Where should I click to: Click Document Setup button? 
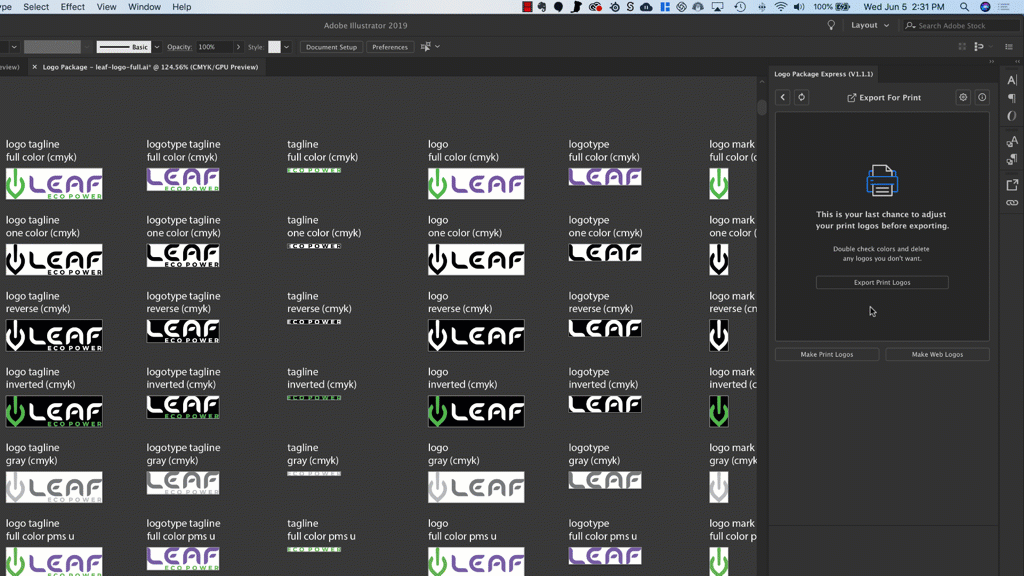coord(331,47)
